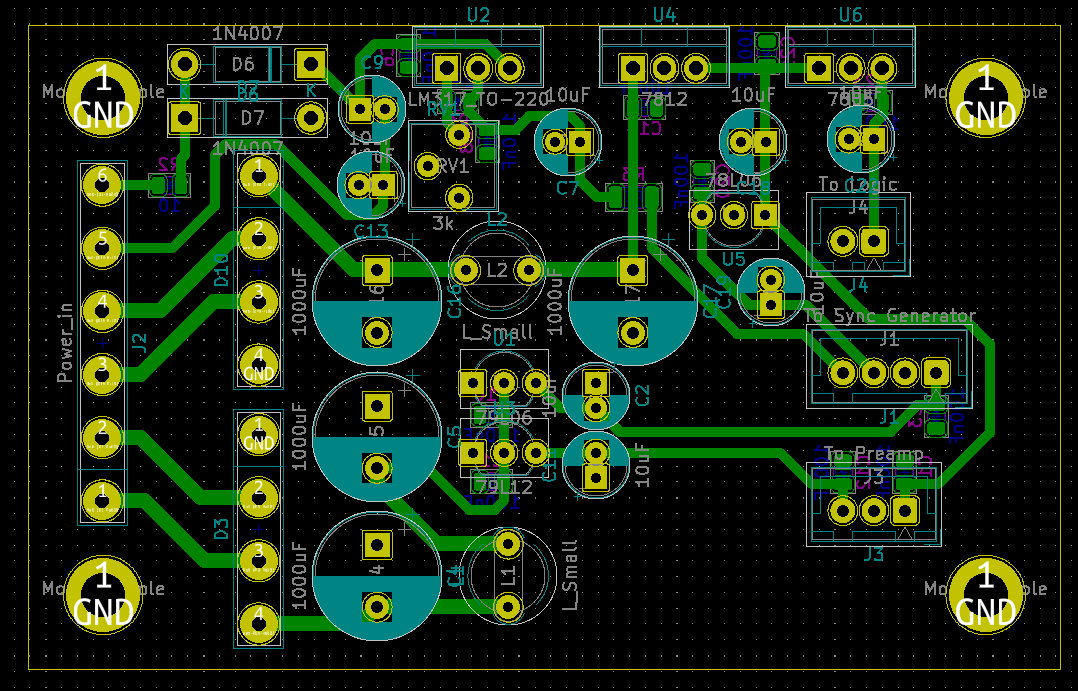Image resolution: width=1078 pixels, height=691 pixels.
Task: Click the To Sync Generator label
Action: pyautogui.click(x=890, y=316)
